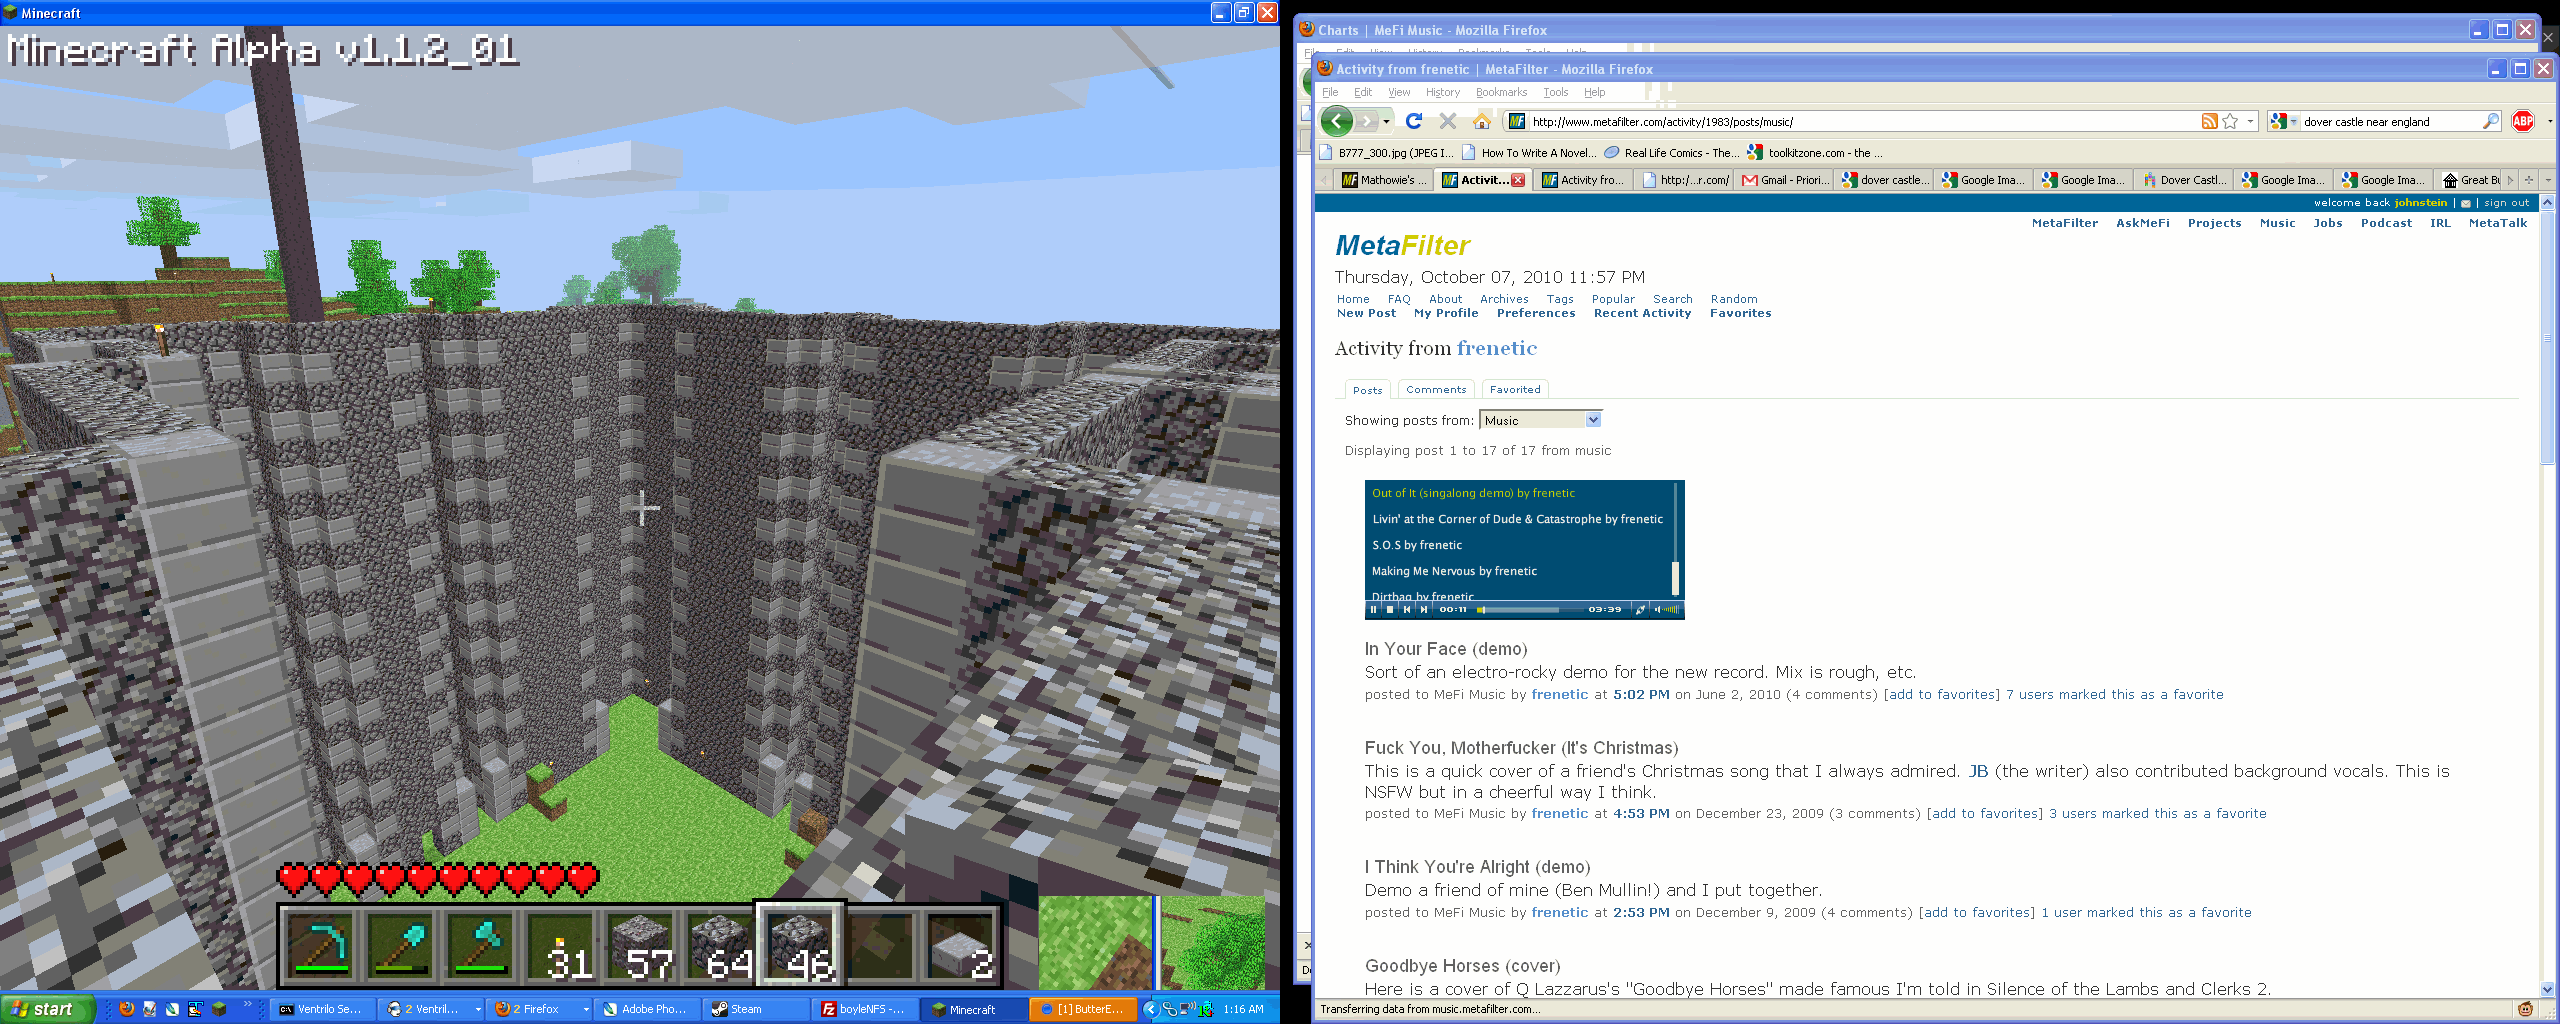2560x1024 pixels.
Task: Open a new tab with plus button
Action: (x=2529, y=180)
